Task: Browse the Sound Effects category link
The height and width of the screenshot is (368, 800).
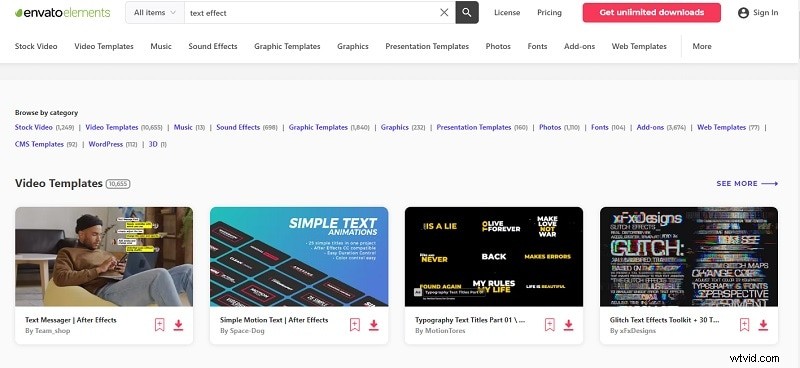Action: click(238, 127)
